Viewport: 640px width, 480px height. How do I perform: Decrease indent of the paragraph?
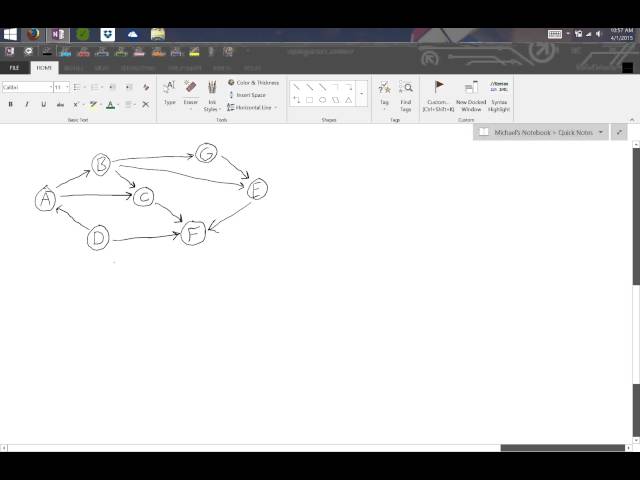coord(113,87)
